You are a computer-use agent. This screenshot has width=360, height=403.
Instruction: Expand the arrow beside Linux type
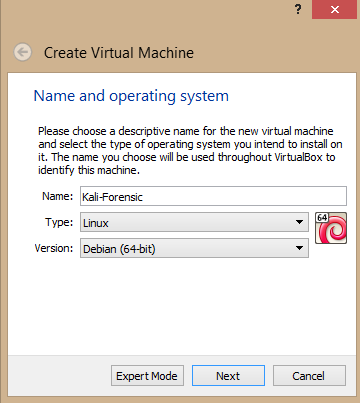coord(299,222)
